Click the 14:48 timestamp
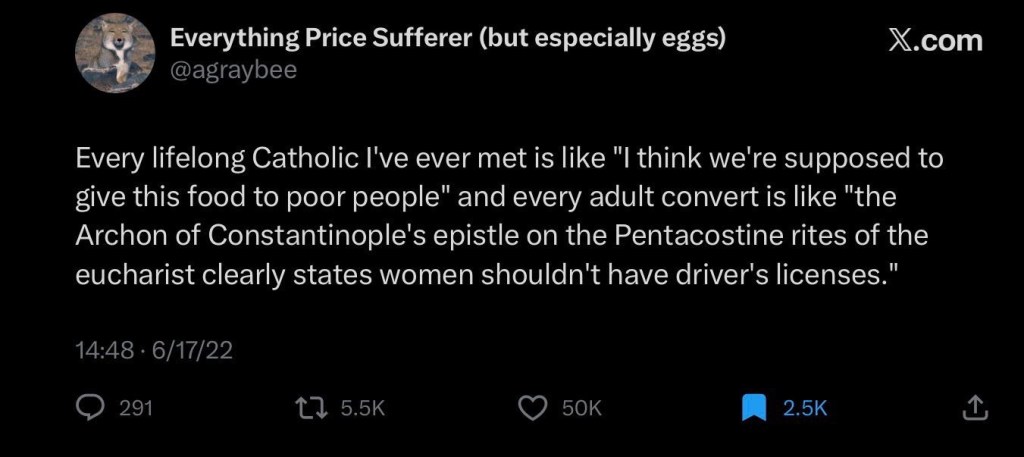1024x457 pixels. click(101, 351)
